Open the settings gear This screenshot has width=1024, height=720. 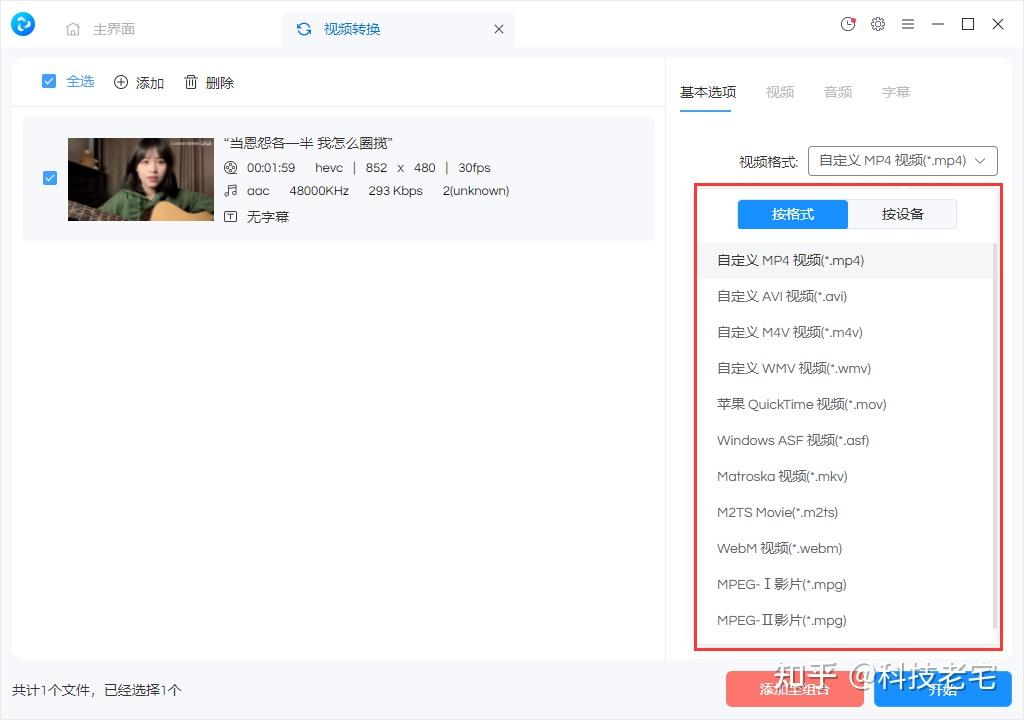[x=878, y=24]
